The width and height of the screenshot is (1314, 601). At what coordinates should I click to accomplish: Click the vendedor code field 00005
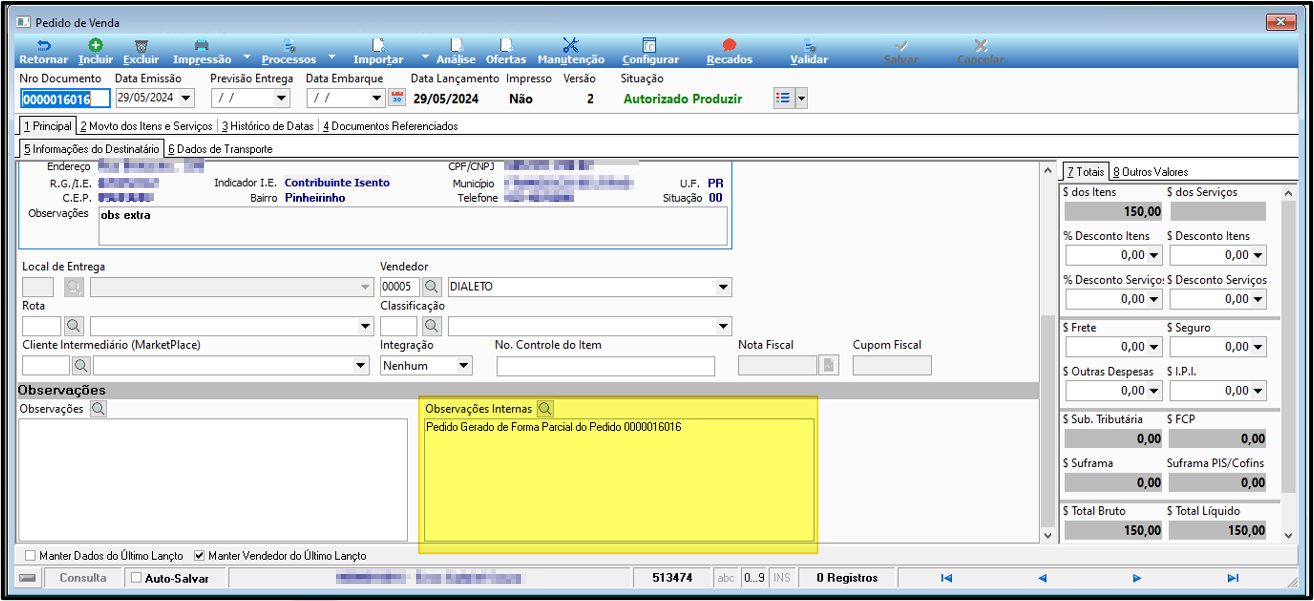399,287
